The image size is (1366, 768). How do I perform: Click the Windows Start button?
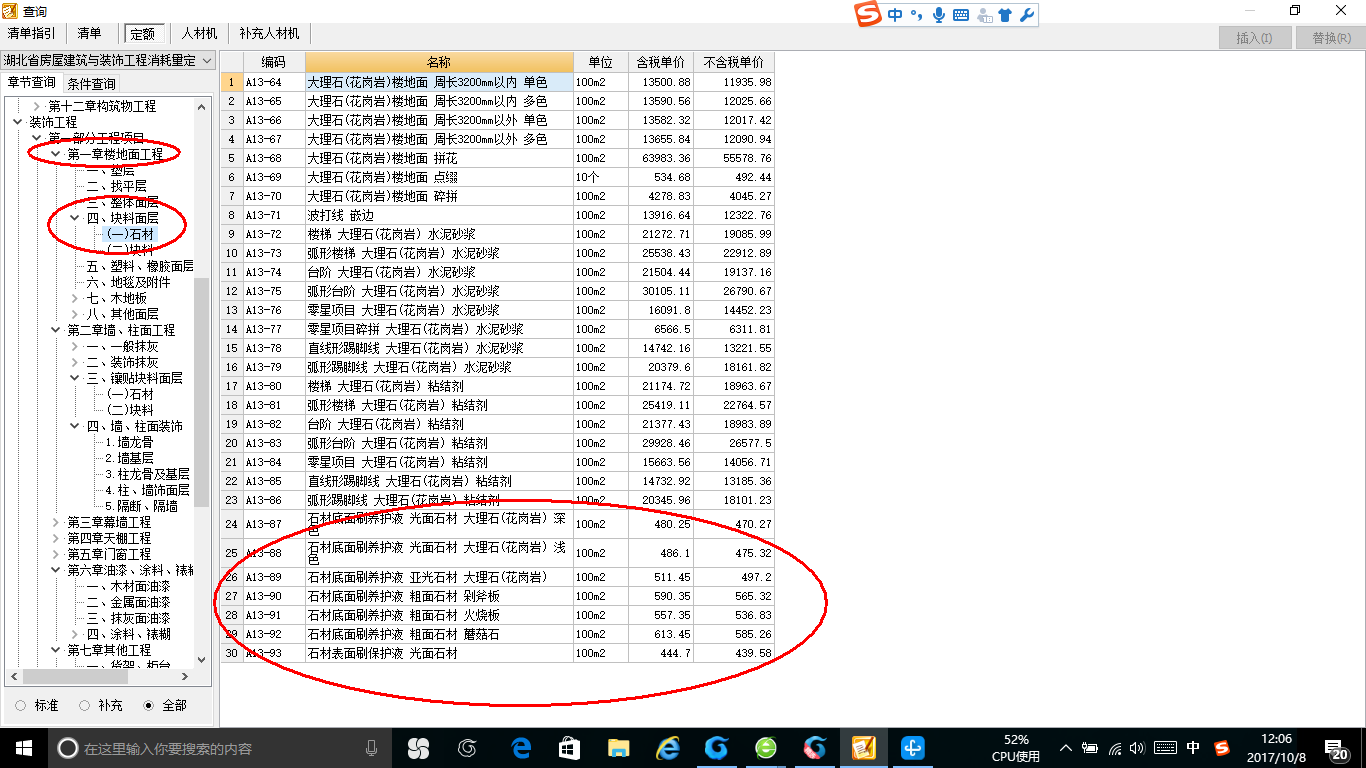tap(24, 748)
